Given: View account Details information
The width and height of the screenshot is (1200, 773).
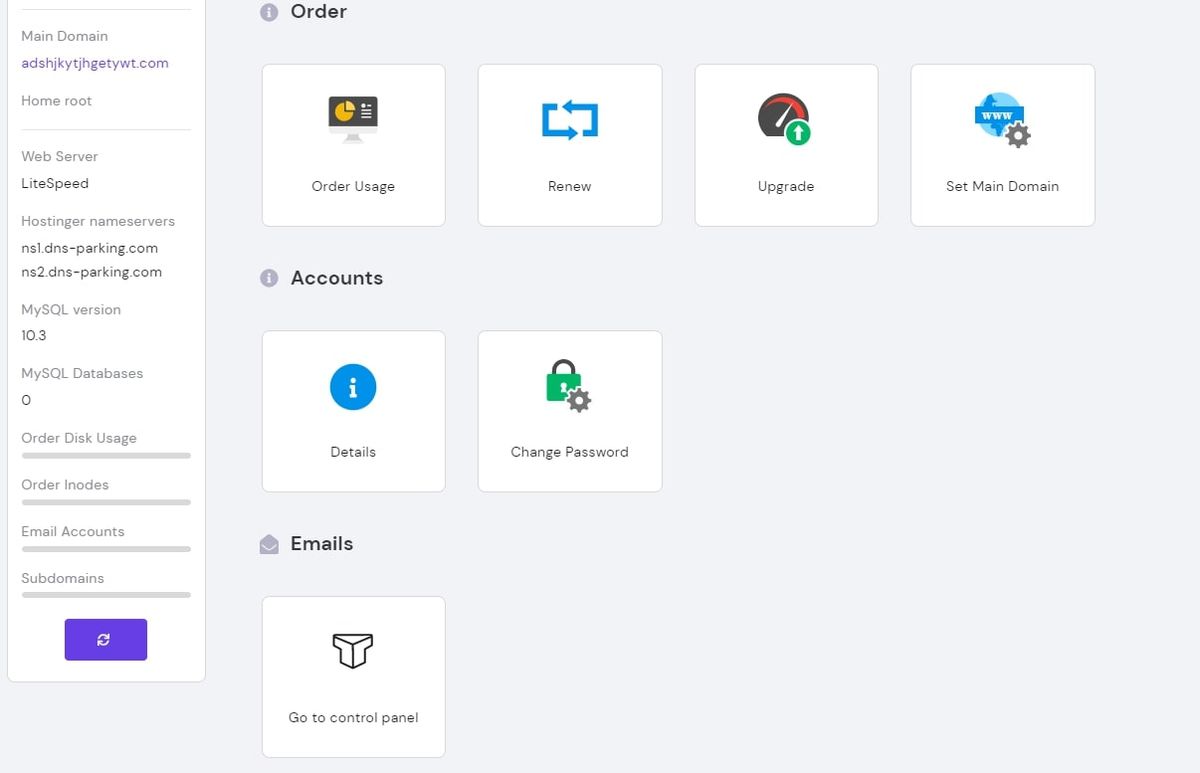Looking at the screenshot, I should [x=353, y=410].
